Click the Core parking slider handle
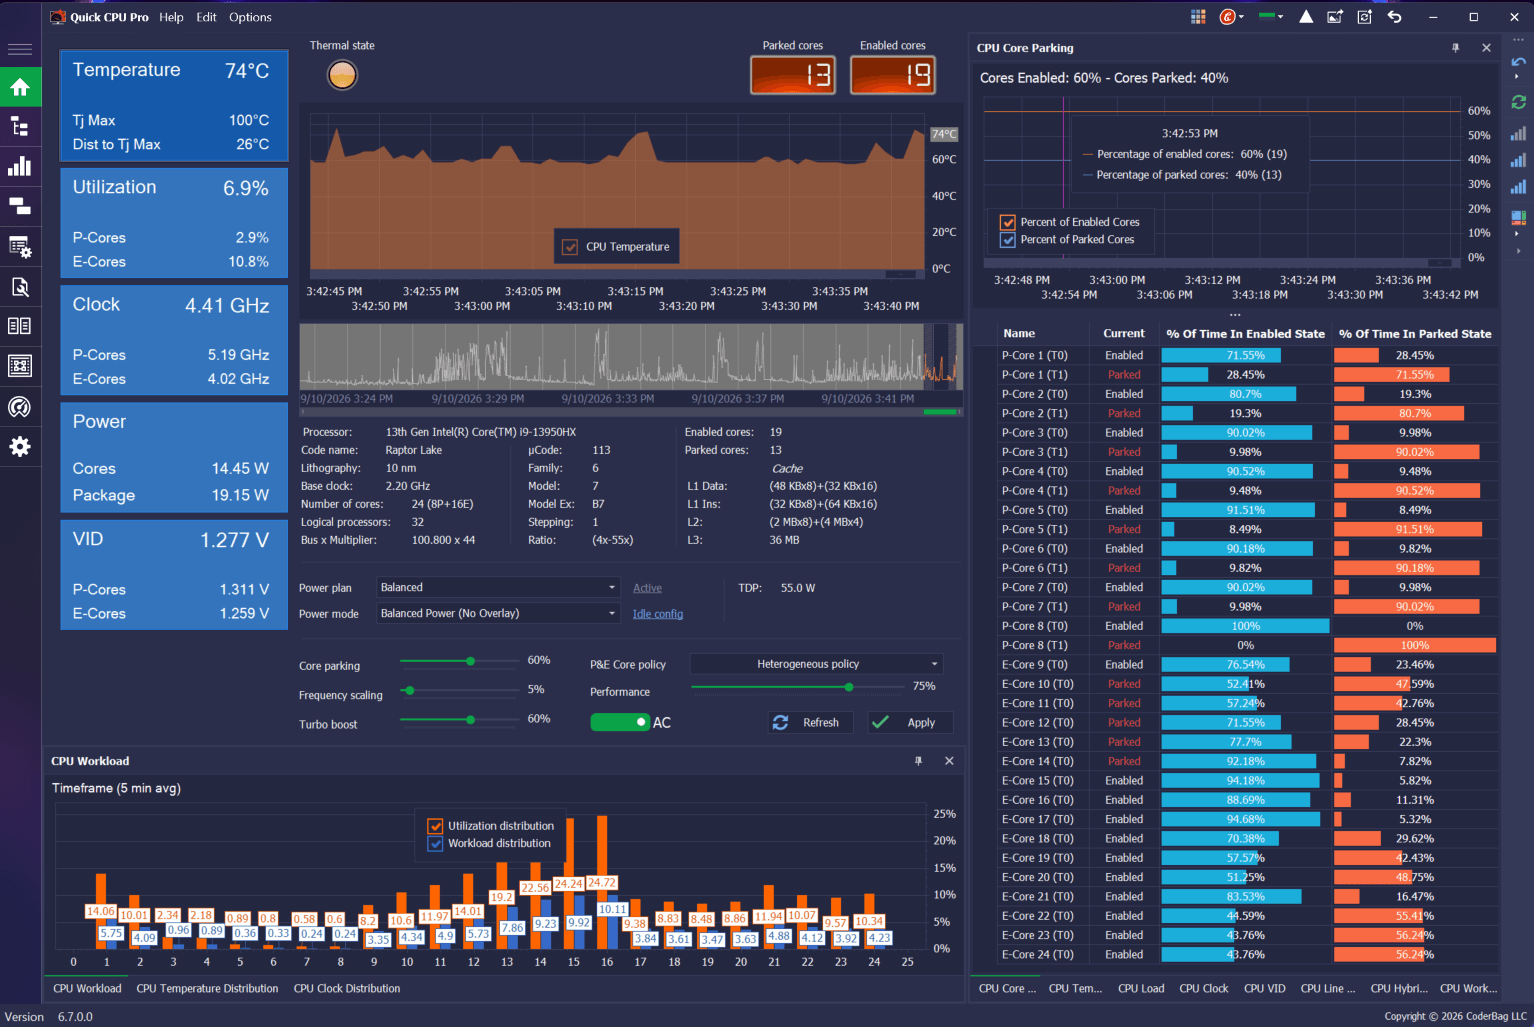Viewport: 1534px width, 1027px height. tap(470, 661)
